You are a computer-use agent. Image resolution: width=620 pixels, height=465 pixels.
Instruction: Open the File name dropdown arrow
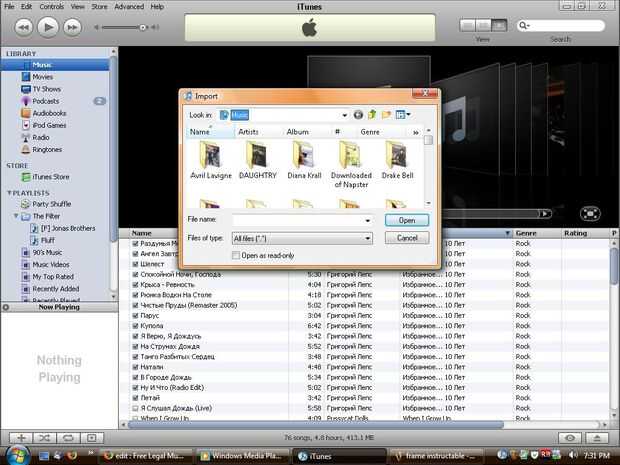click(368, 220)
